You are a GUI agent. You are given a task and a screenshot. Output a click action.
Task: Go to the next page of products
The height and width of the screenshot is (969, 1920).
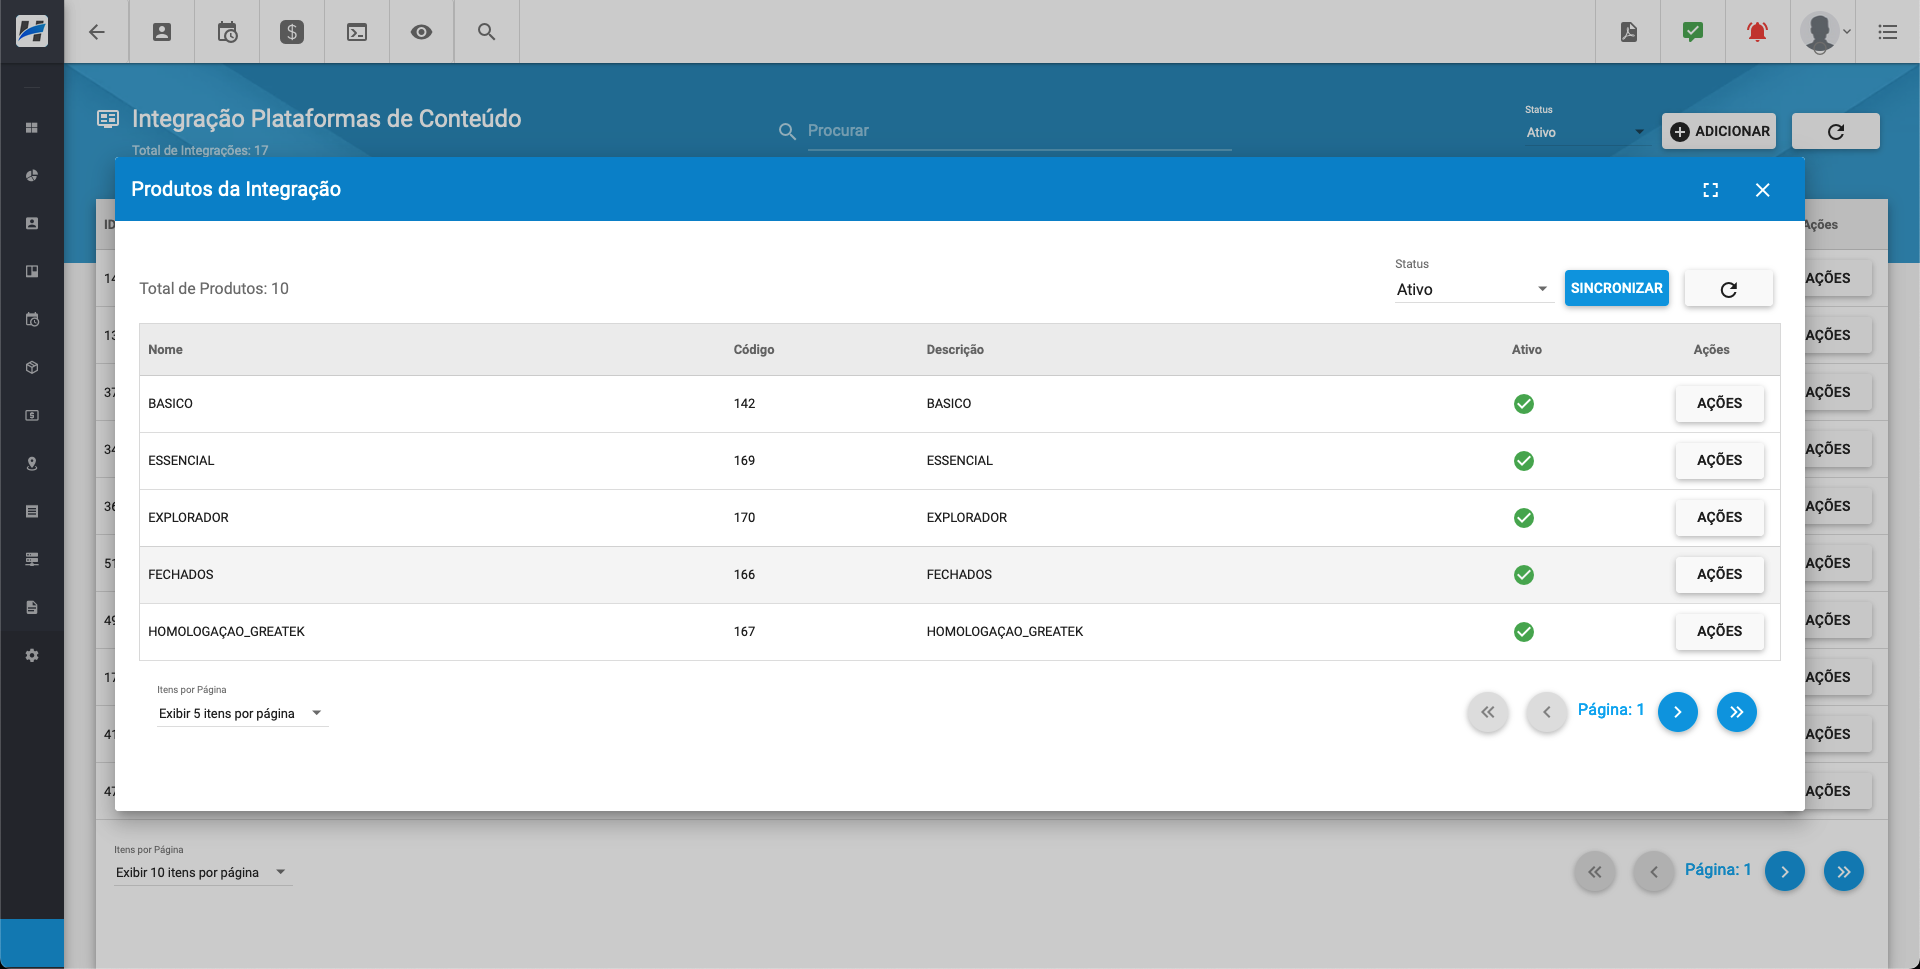1678,712
